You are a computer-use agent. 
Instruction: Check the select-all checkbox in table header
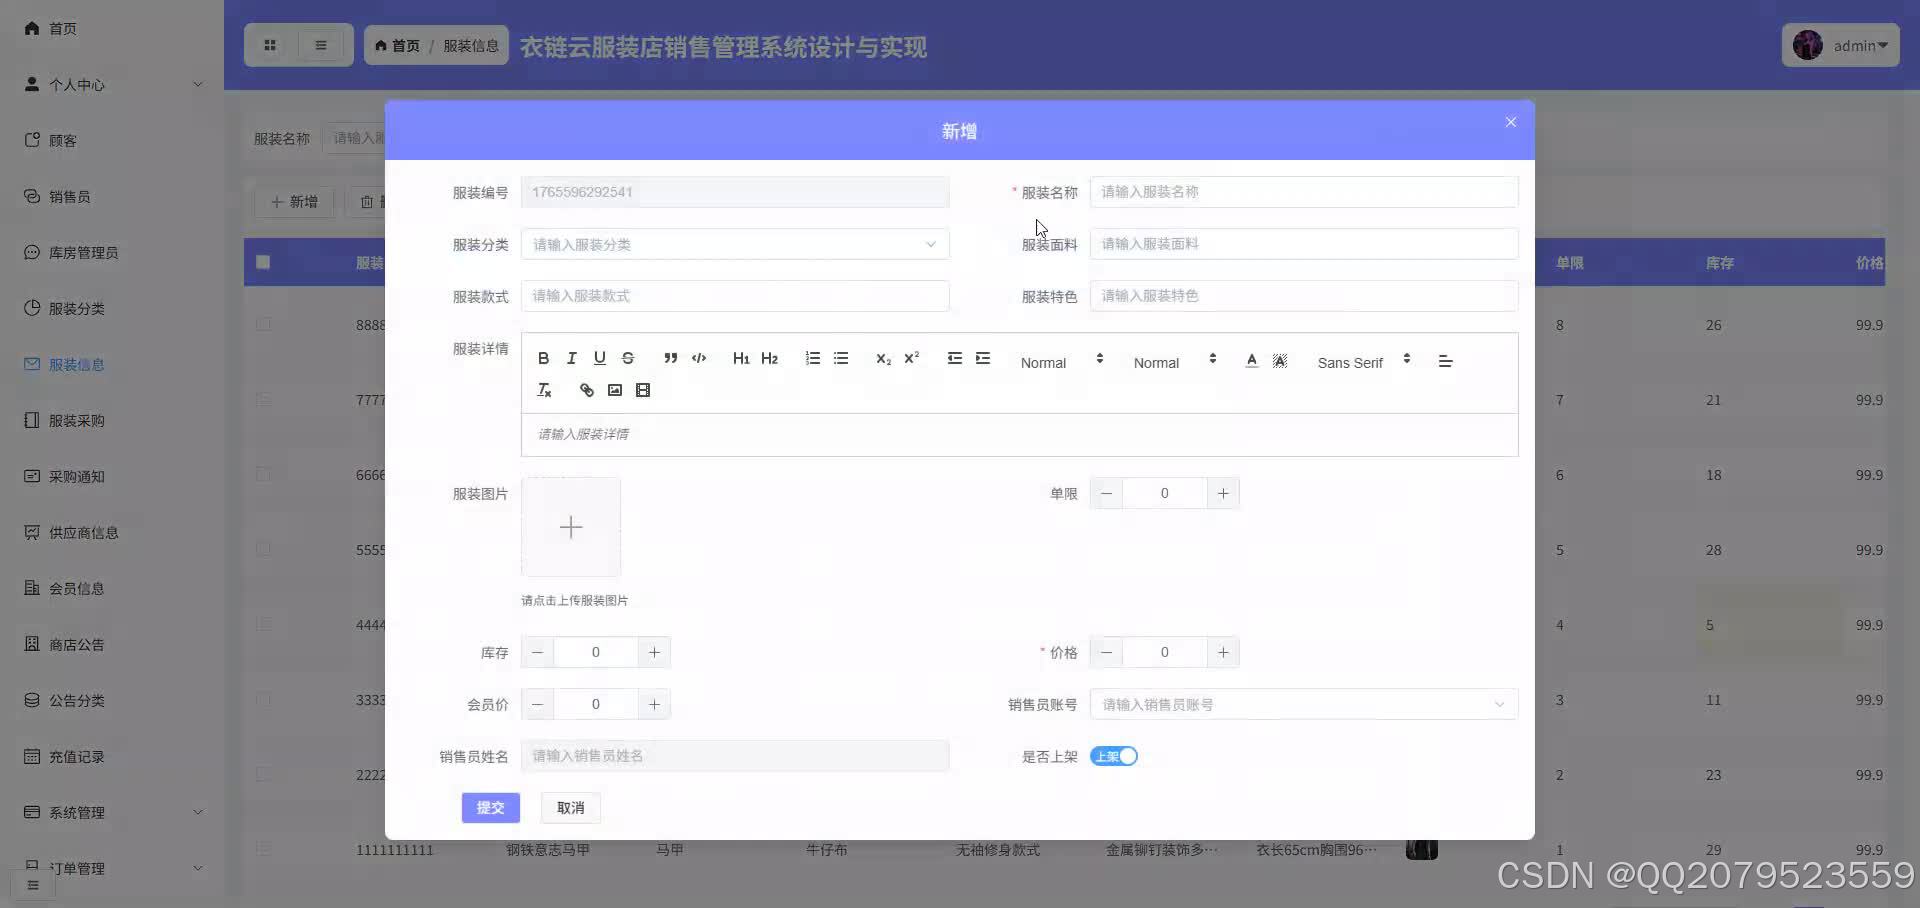coord(263,262)
